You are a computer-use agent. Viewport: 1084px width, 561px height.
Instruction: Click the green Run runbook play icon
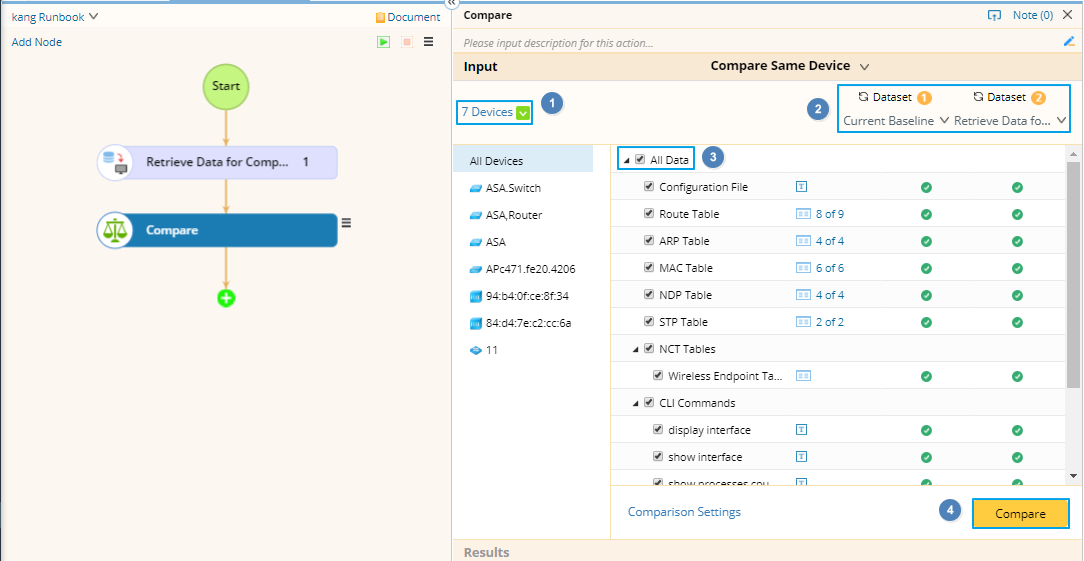[384, 42]
